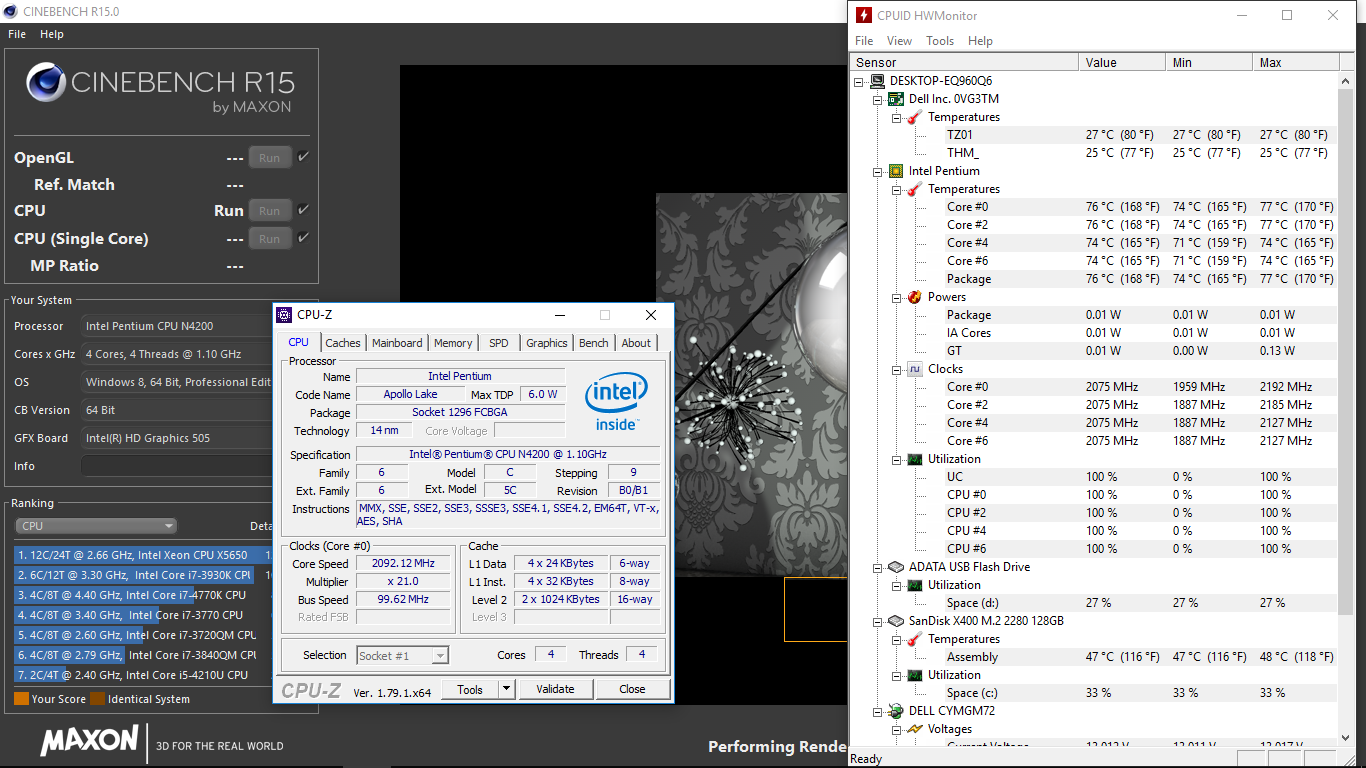Collapse the Powers node in HWMonitor
Image resolution: width=1366 pixels, height=768 pixels.
click(897, 297)
